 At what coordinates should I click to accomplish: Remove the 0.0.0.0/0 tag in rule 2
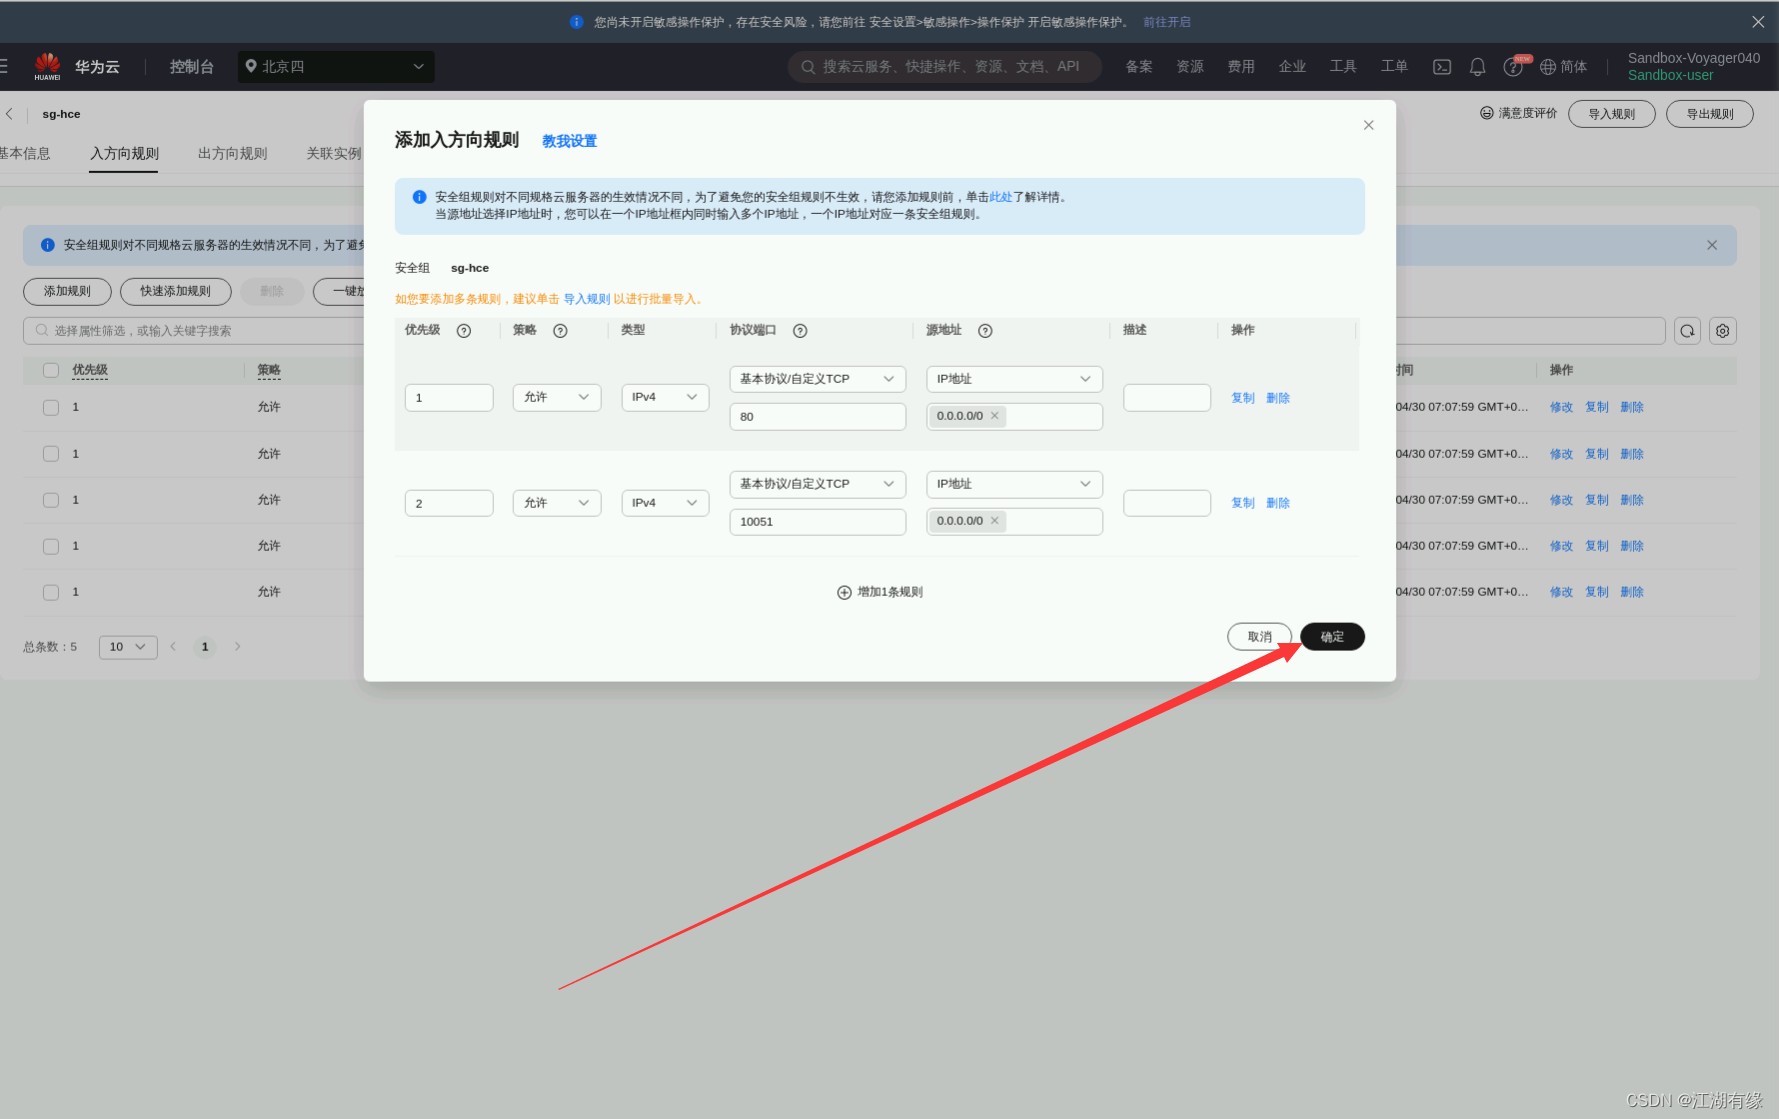(x=995, y=521)
